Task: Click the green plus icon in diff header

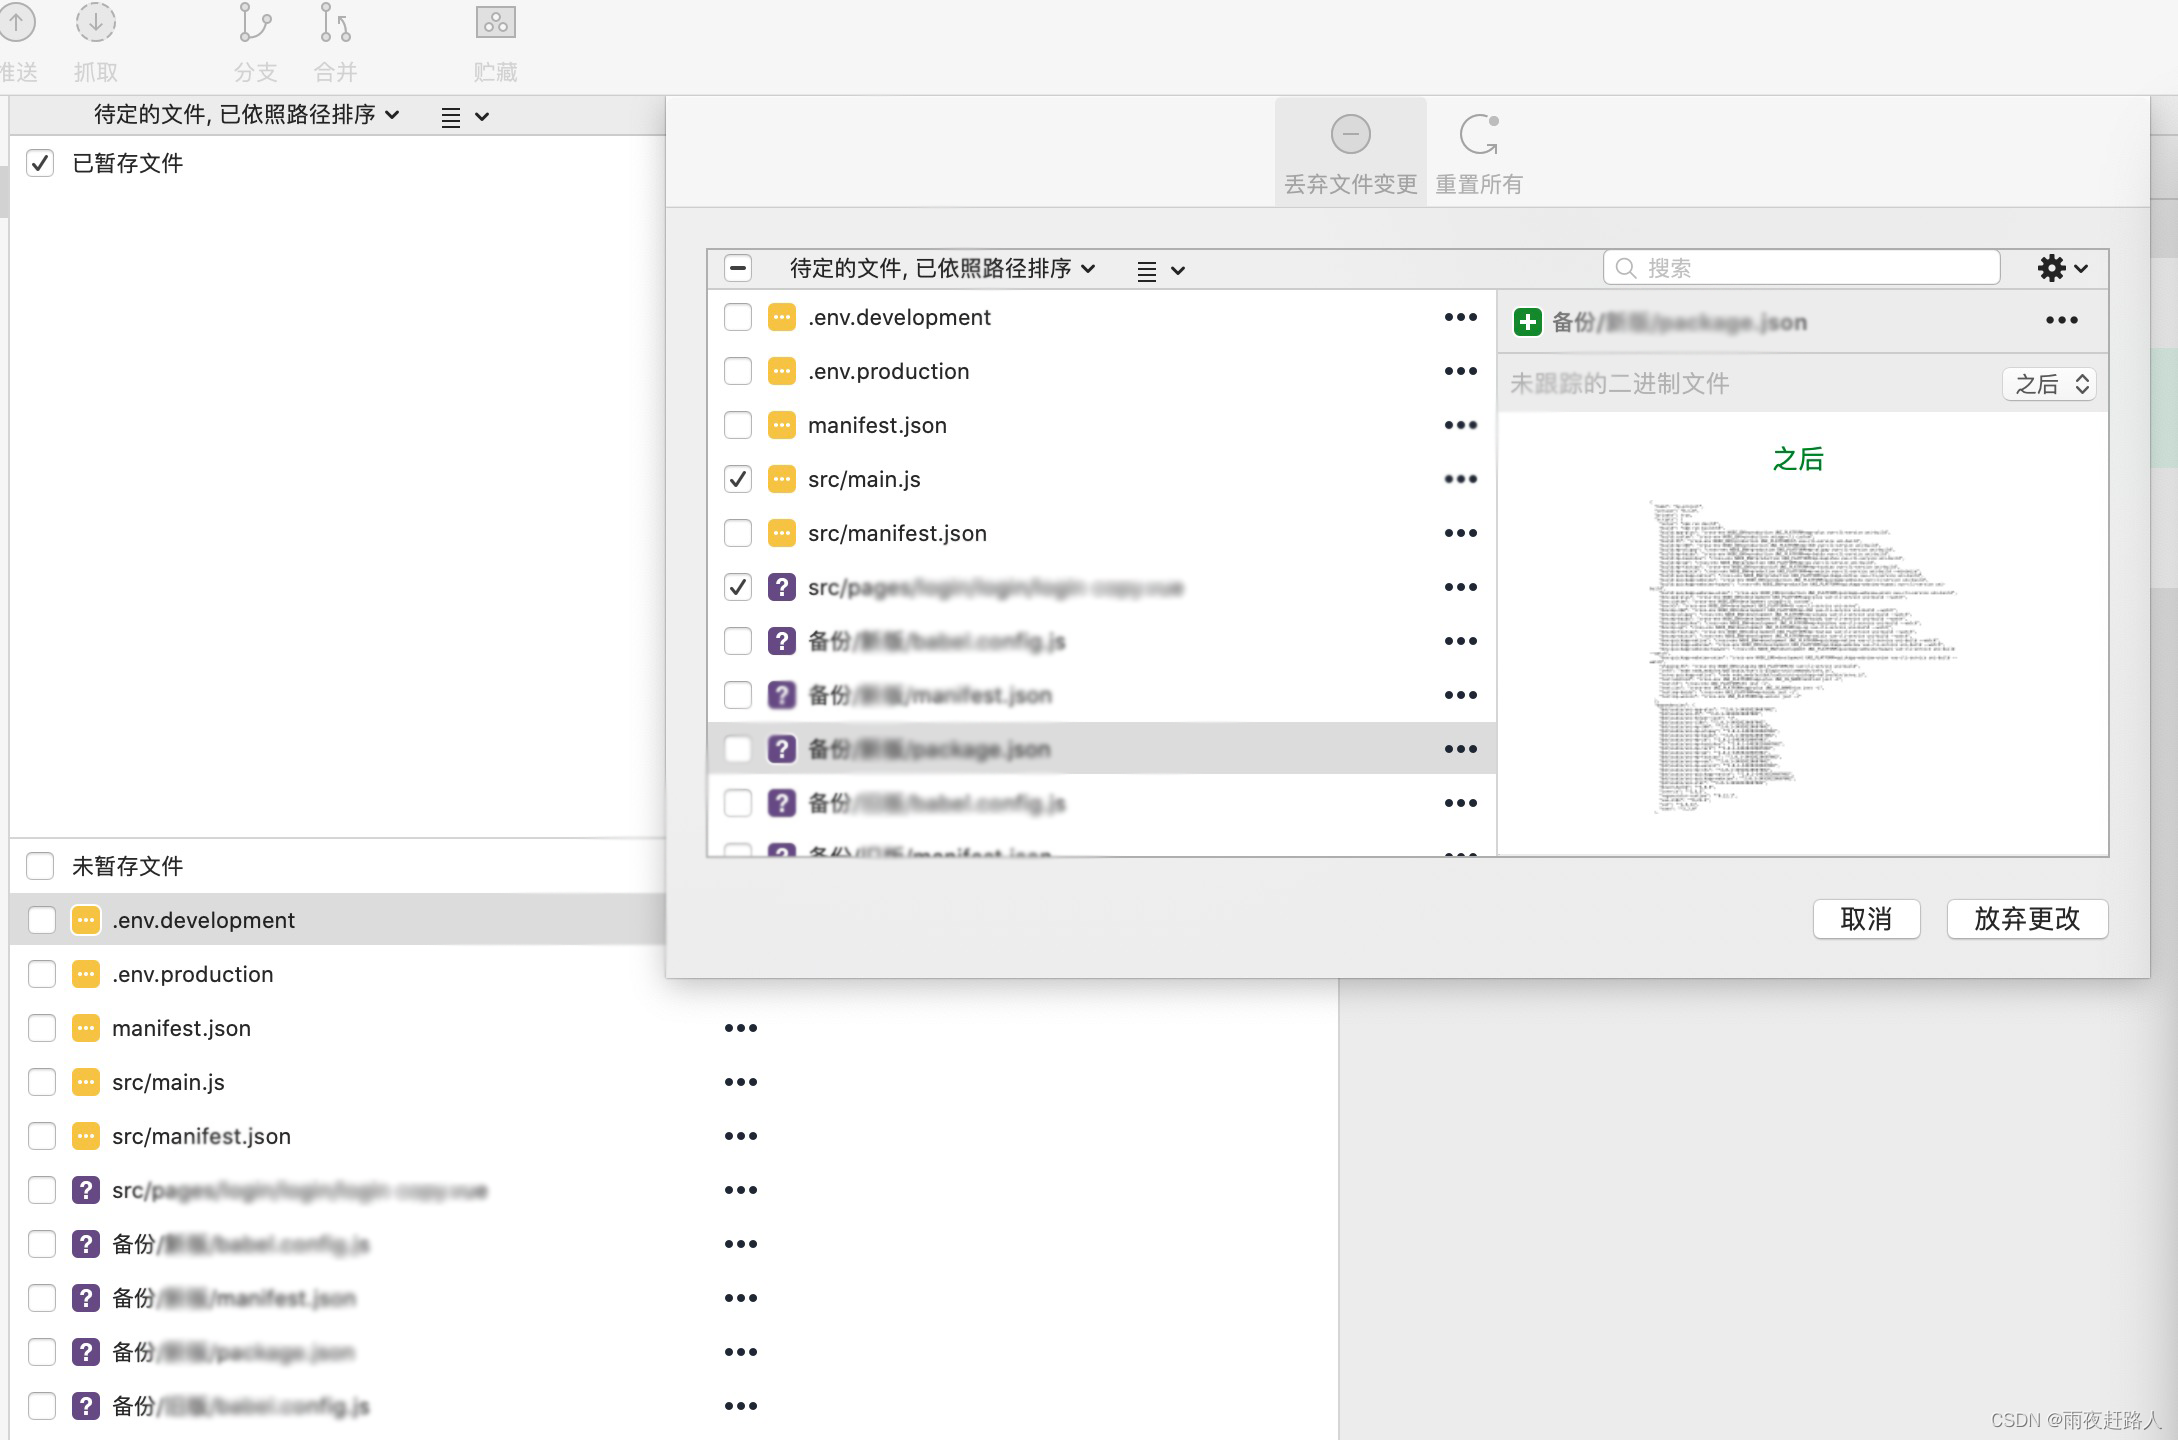Action: 1527,322
